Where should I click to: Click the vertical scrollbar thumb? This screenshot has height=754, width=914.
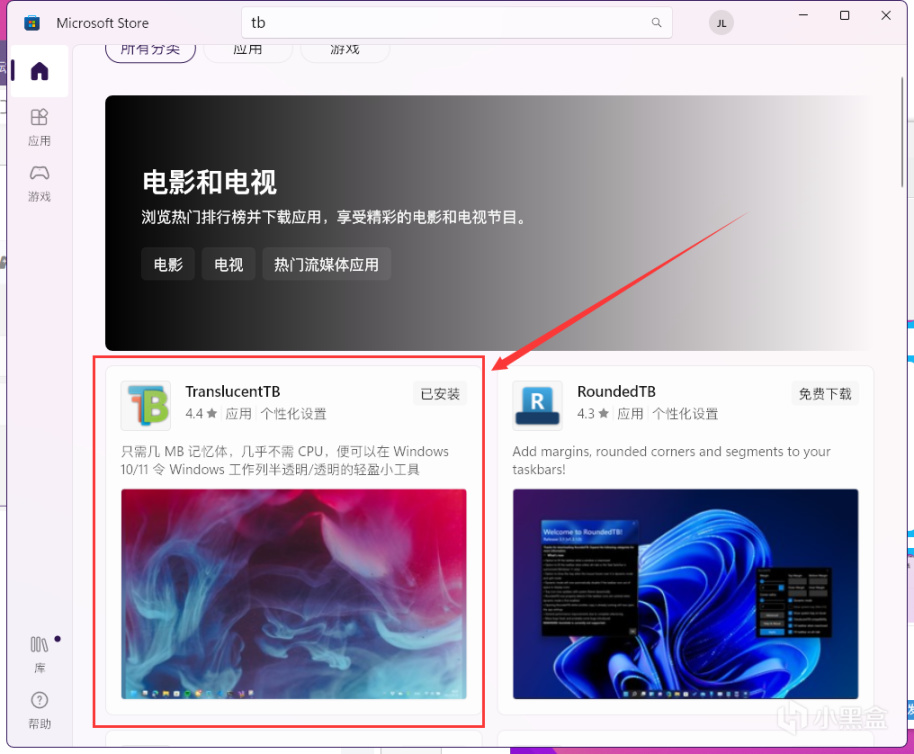902,132
